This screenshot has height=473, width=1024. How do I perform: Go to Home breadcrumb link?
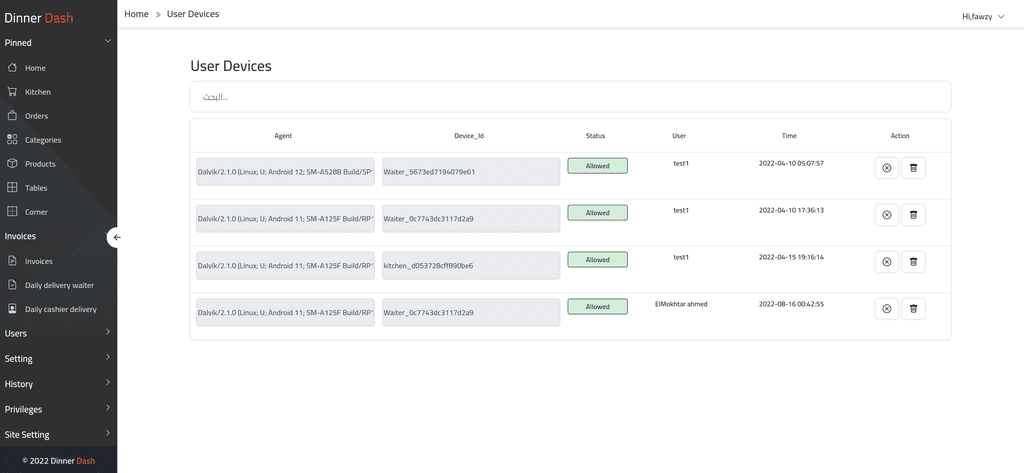click(x=136, y=14)
